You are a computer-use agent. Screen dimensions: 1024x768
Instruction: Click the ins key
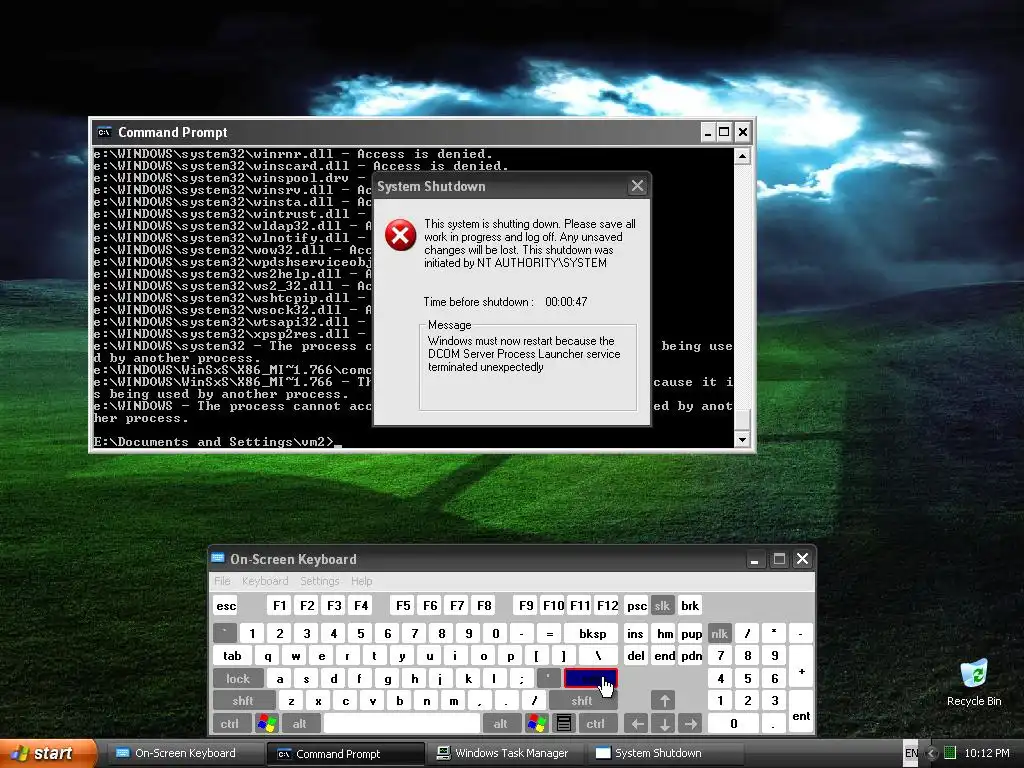635,633
